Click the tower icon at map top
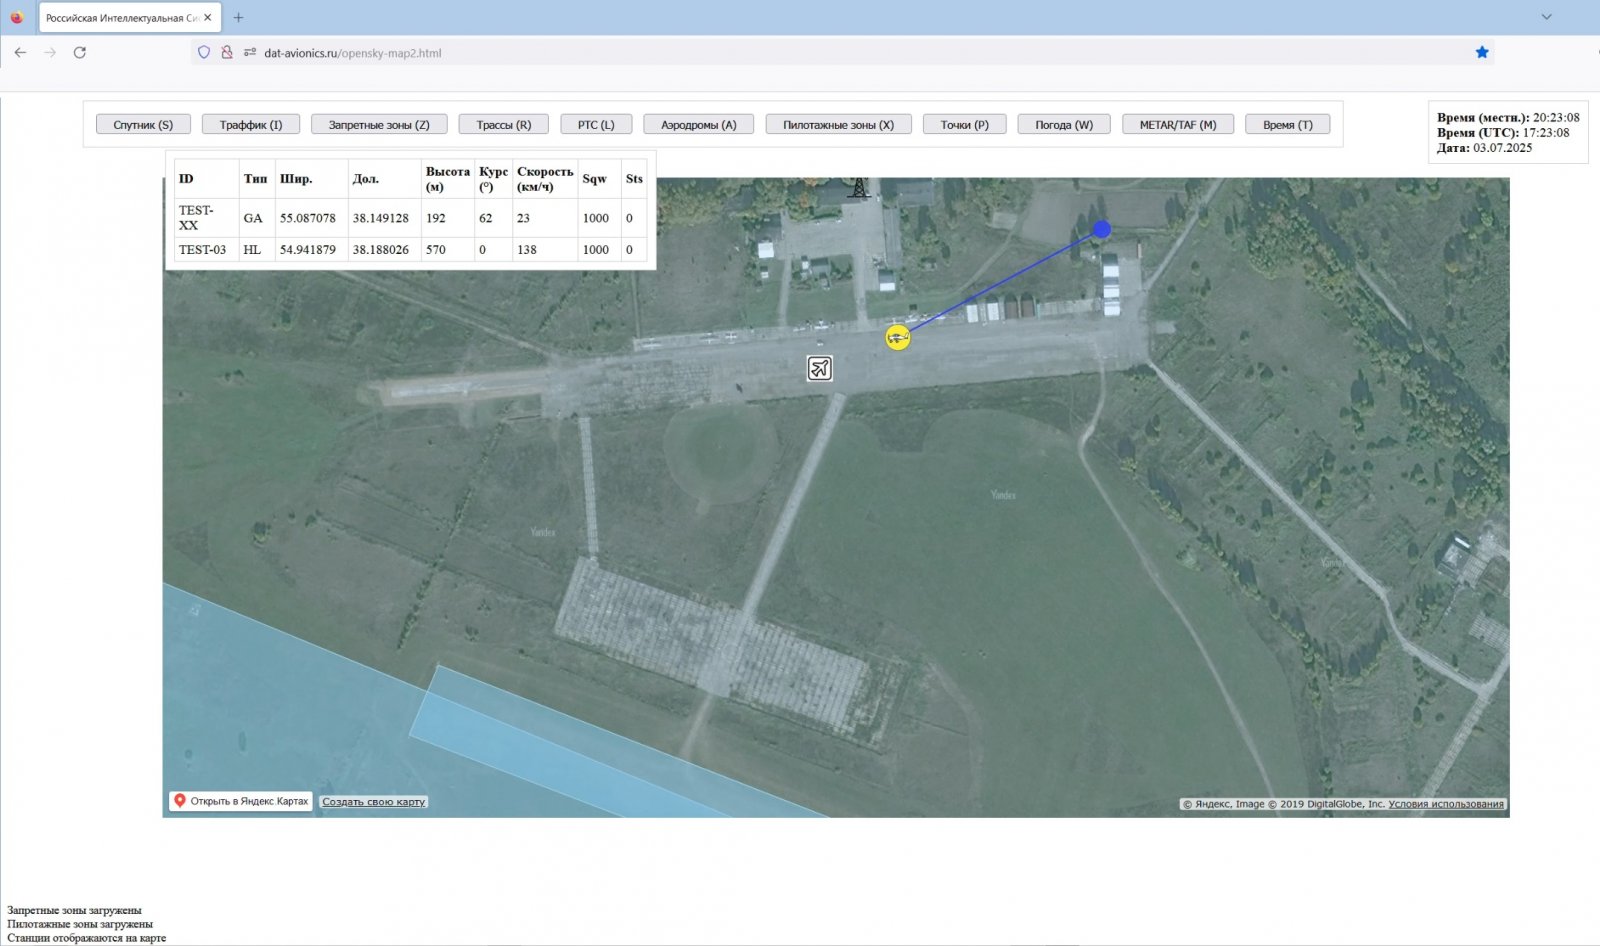 (x=858, y=187)
